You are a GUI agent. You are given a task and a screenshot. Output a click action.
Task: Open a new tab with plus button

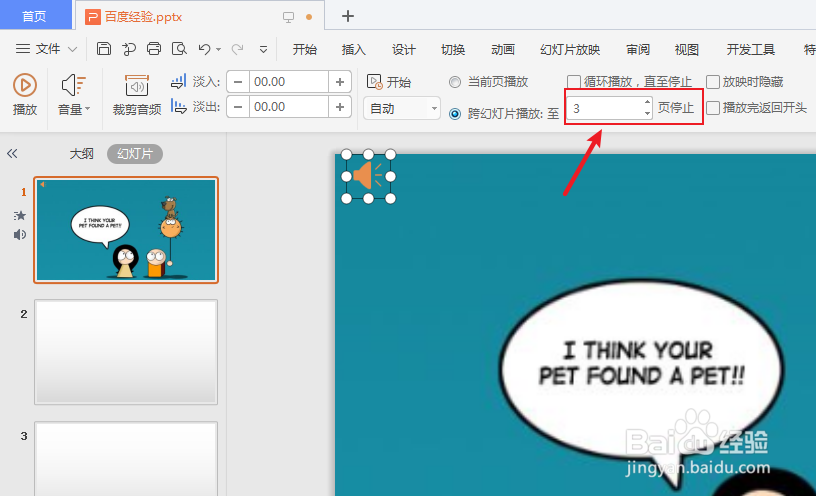[348, 17]
